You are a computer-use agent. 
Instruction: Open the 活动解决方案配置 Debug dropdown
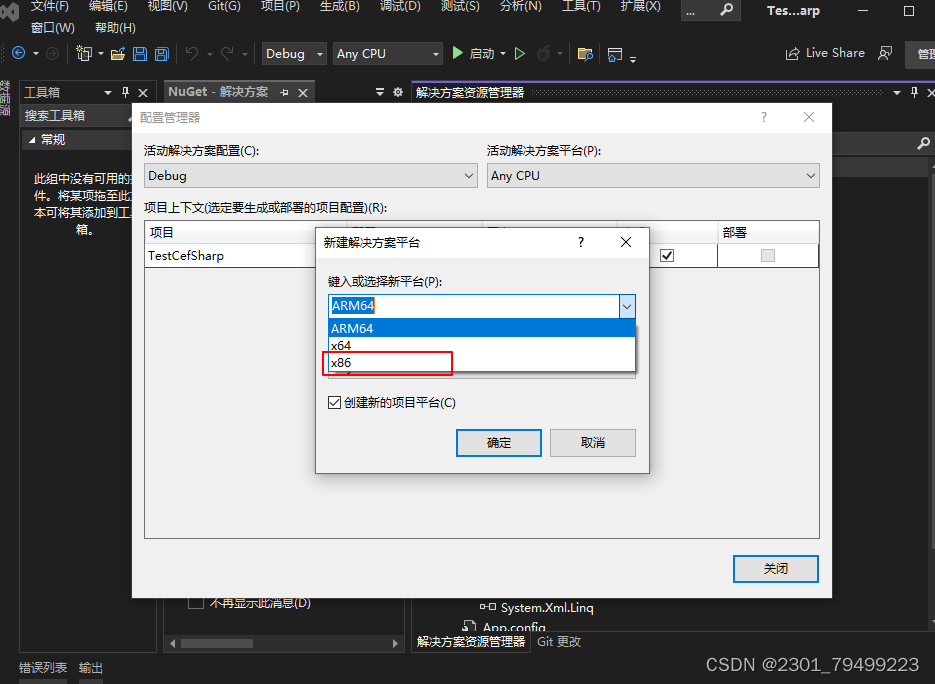coord(468,175)
